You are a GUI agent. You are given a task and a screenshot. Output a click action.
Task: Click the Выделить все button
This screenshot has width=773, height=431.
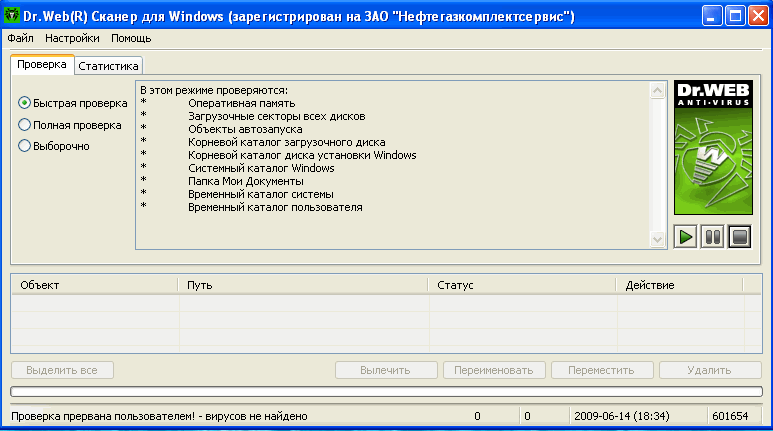click(x=62, y=370)
